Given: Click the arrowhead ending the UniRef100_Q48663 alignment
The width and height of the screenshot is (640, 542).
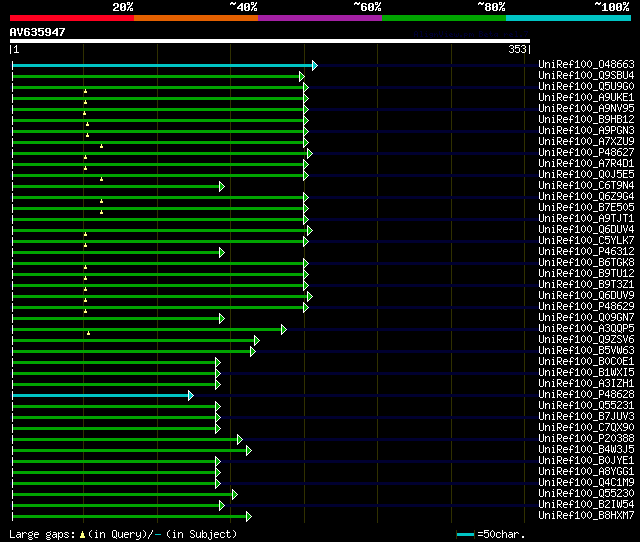Looking at the screenshot, I should pyautogui.click(x=315, y=65).
